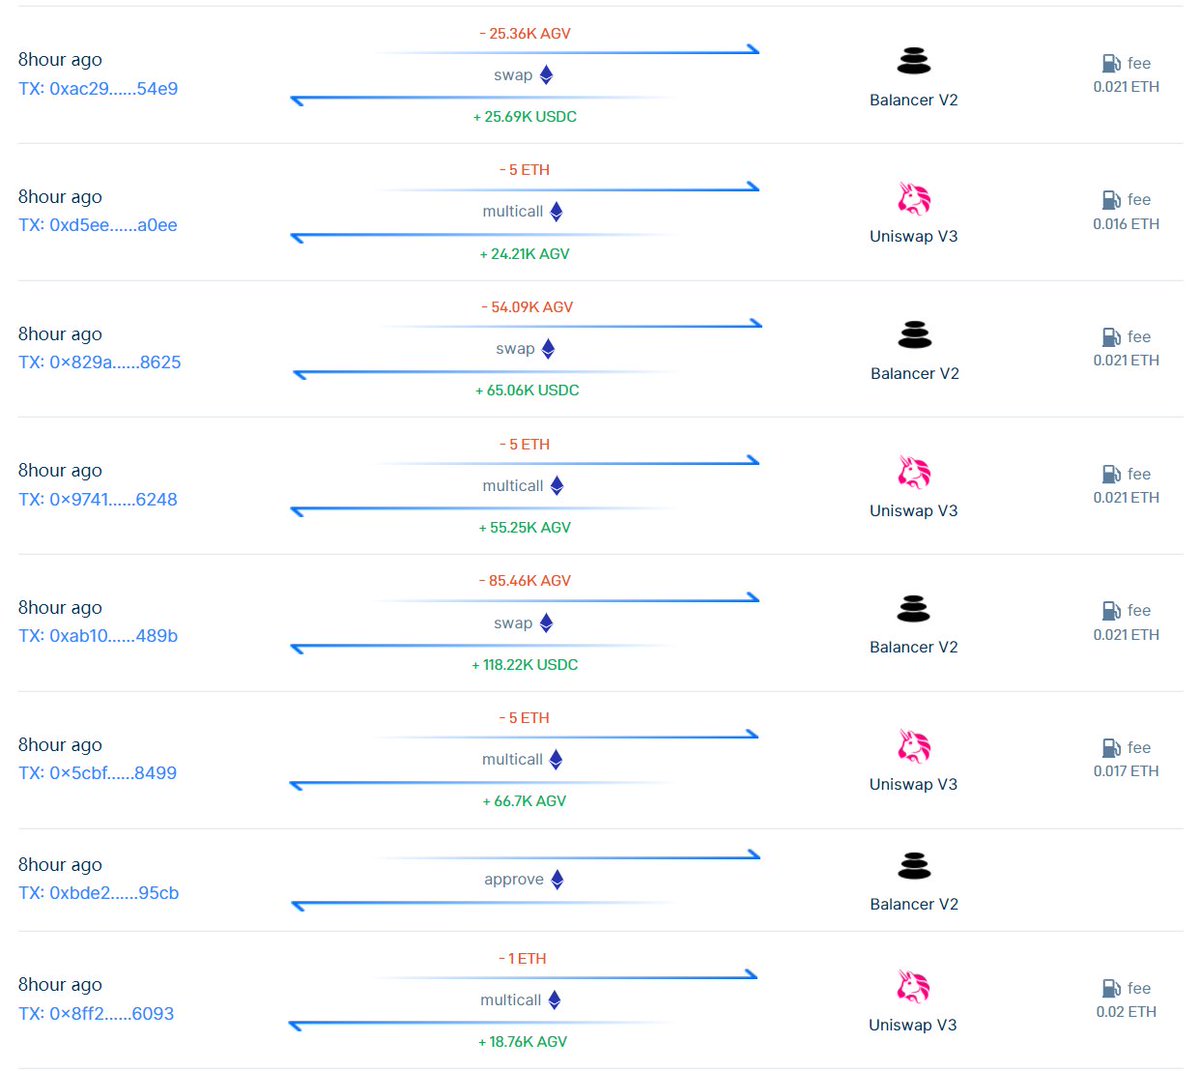Click the Balancer V2 icon beside the 85.46K AGV swap
This screenshot has height=1071, width=1200.
(x=913, y=609)
